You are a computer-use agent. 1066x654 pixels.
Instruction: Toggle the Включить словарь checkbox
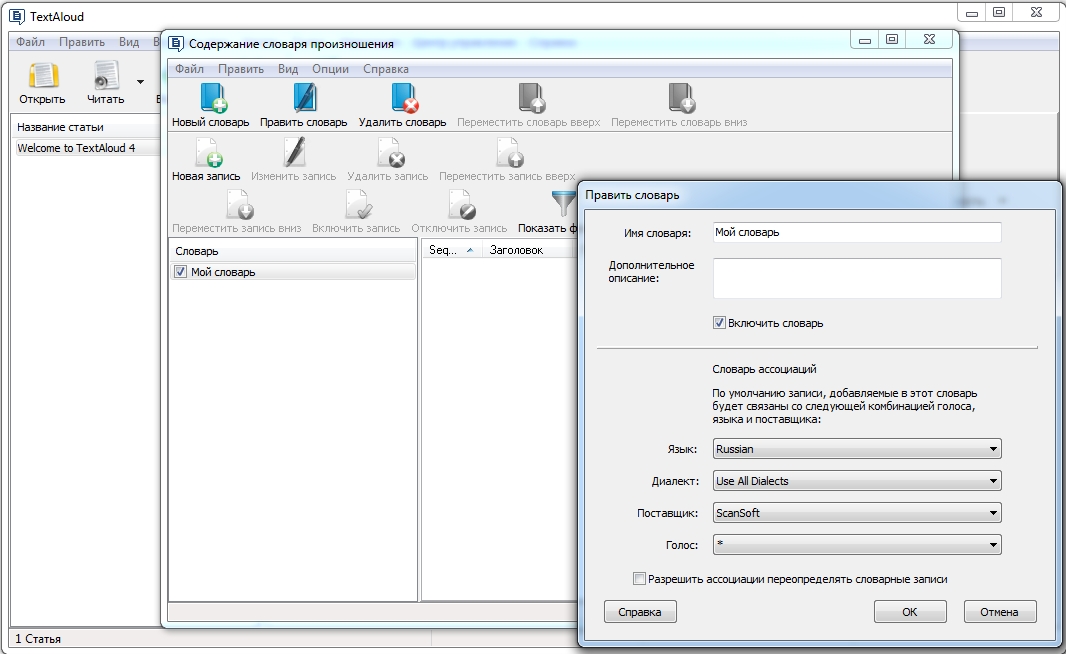(x=719, y=323)
